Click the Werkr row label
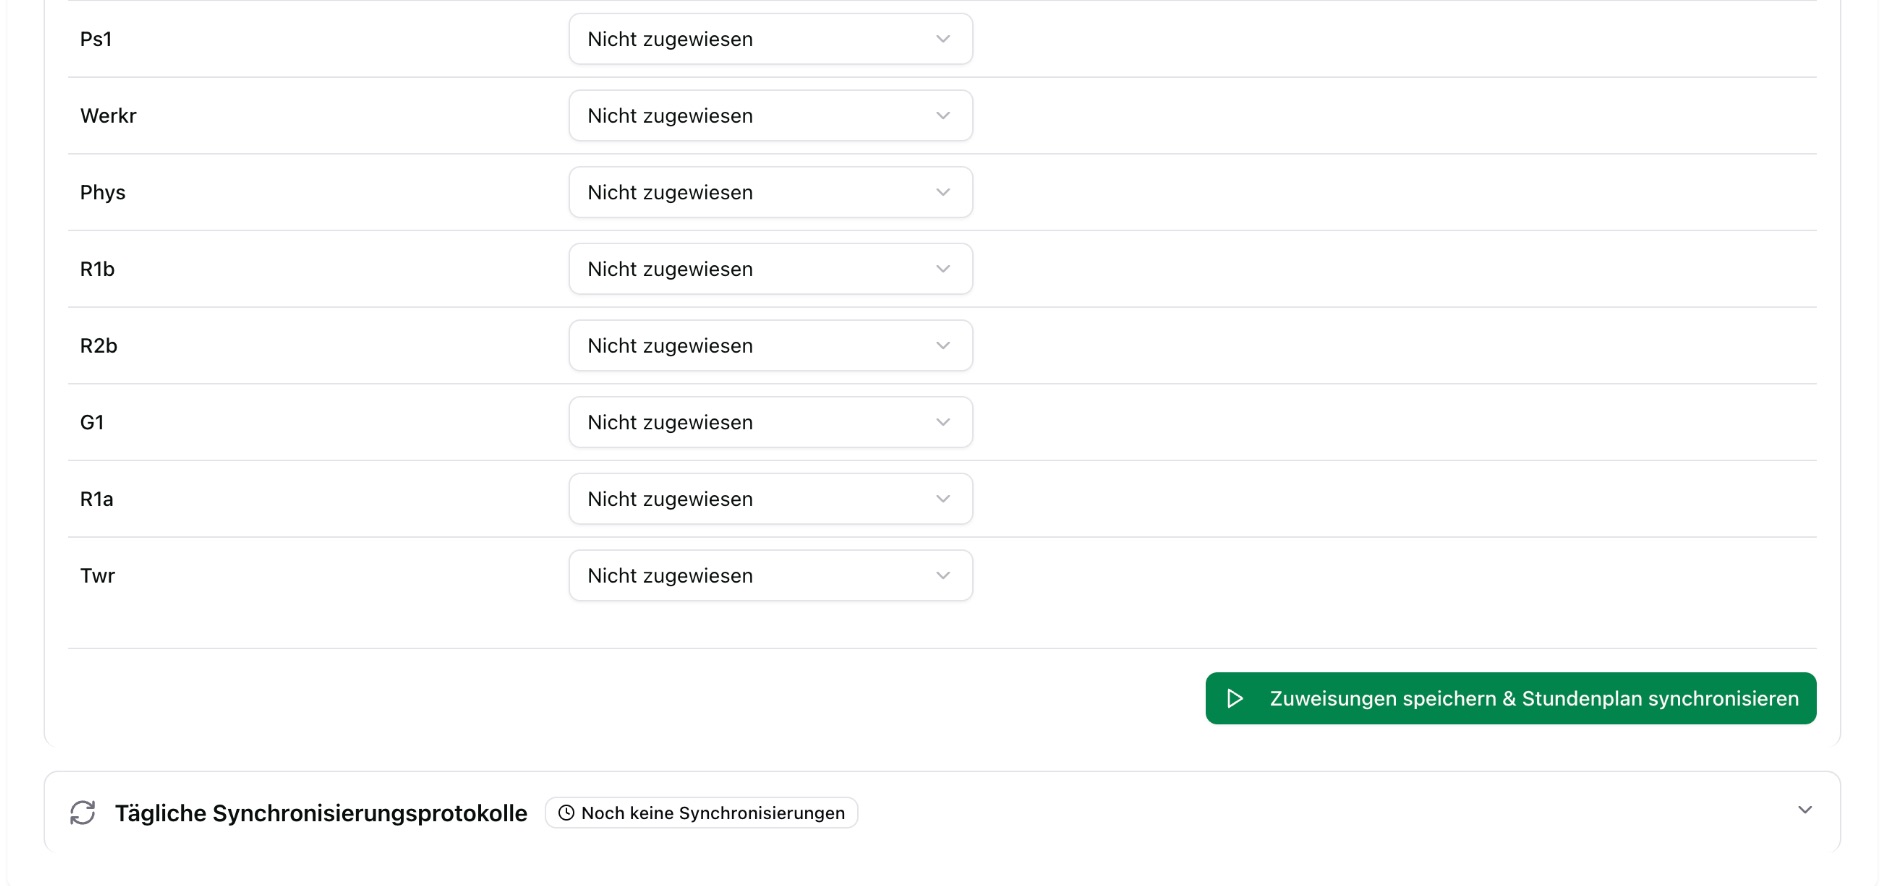The height and width of the screenshot is (886, 1892). [x=108, y=116]
